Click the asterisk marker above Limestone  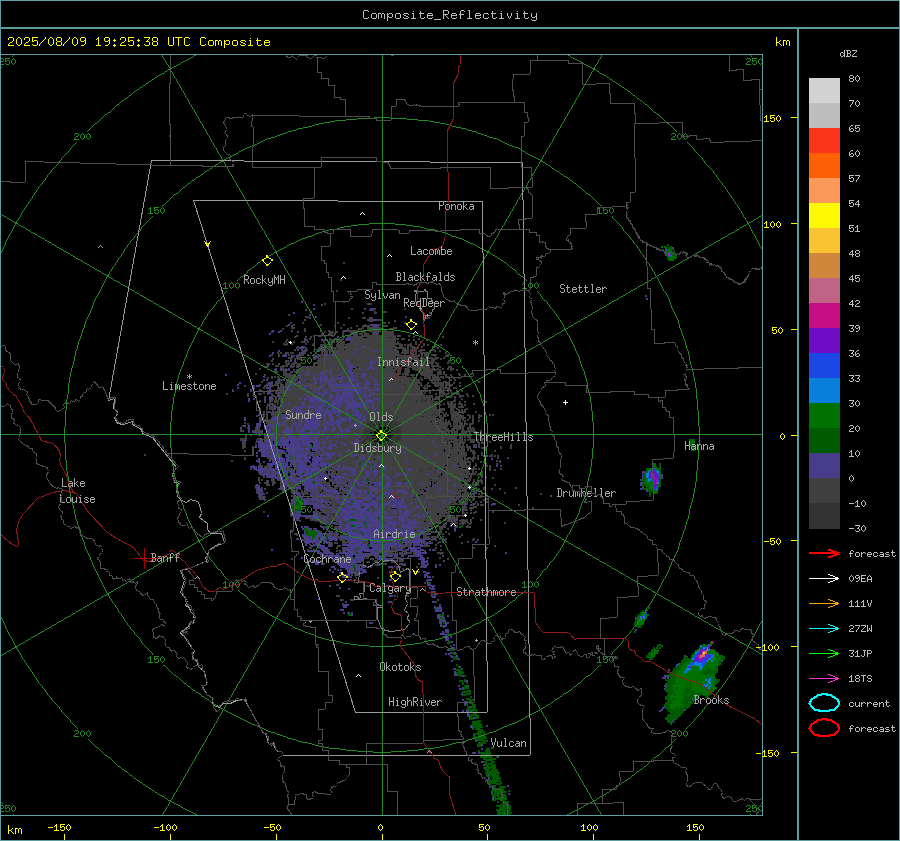(189, 377)
